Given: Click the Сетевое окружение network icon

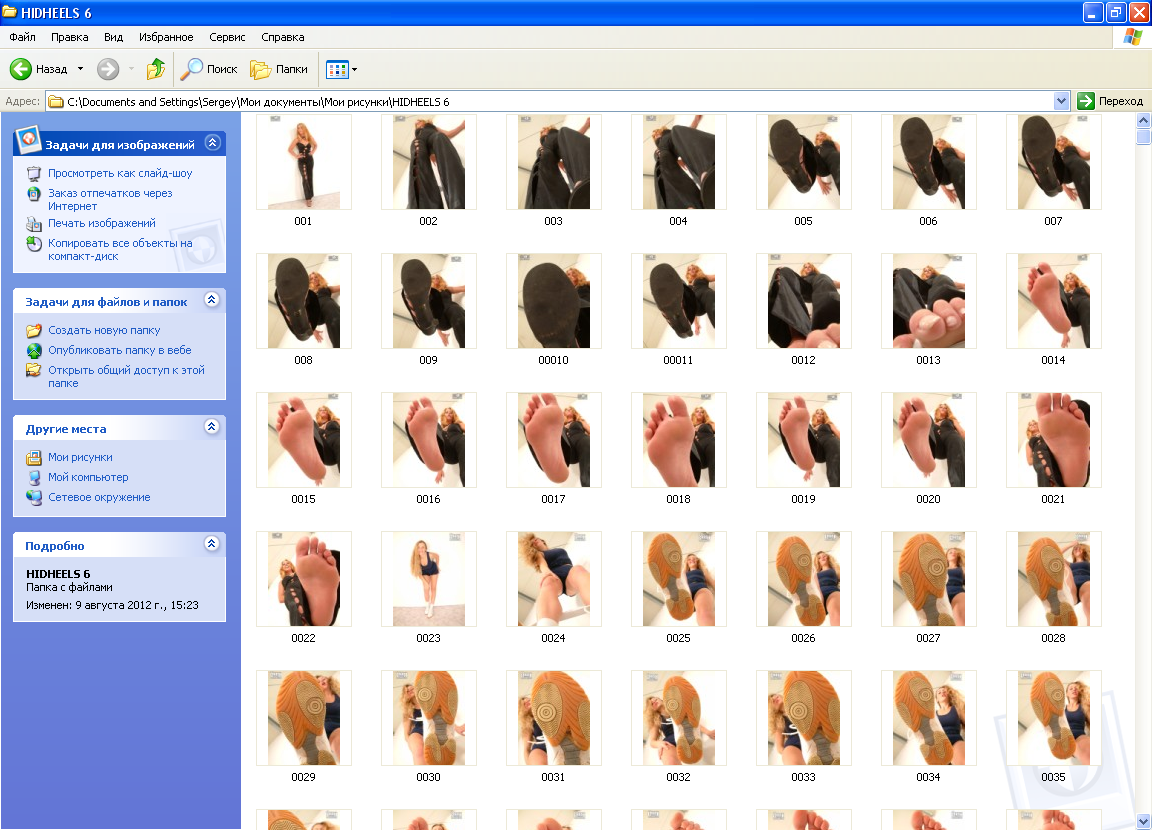Looking at the screenshot, I should pos(34,497).
